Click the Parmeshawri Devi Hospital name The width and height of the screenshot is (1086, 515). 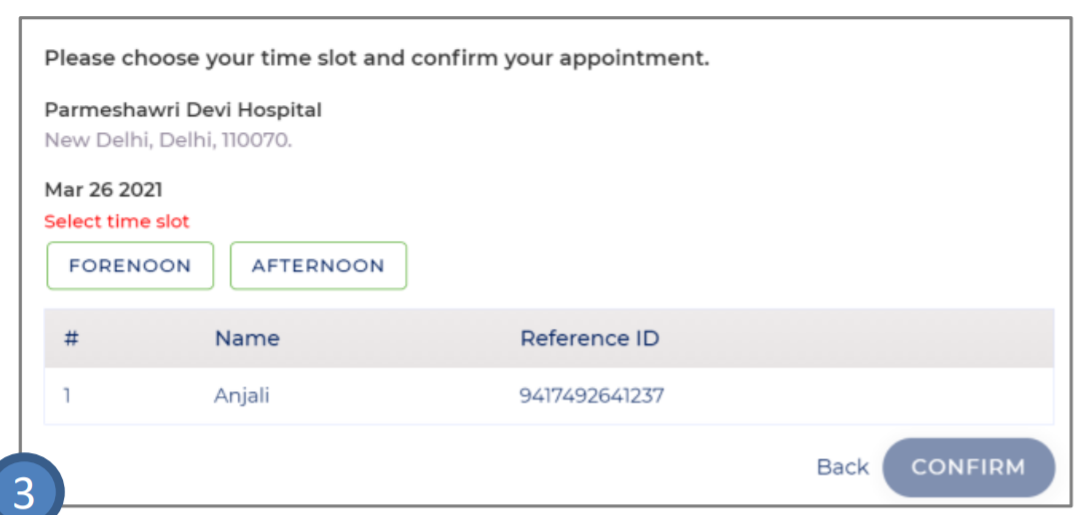(183, 110)
